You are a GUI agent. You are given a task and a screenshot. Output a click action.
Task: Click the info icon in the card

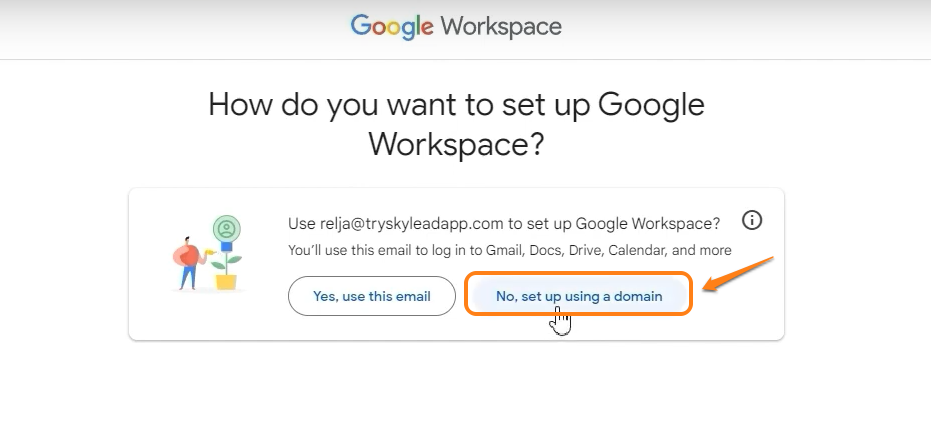click(752, 221)
